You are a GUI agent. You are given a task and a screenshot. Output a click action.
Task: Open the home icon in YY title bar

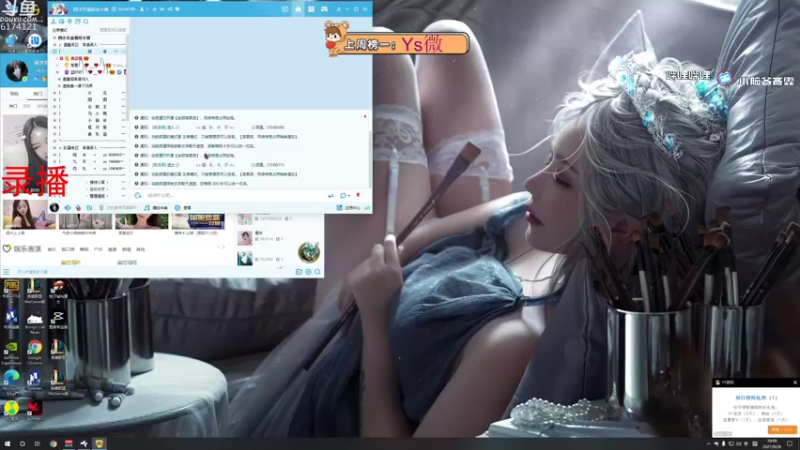click(x=298, y=9)
